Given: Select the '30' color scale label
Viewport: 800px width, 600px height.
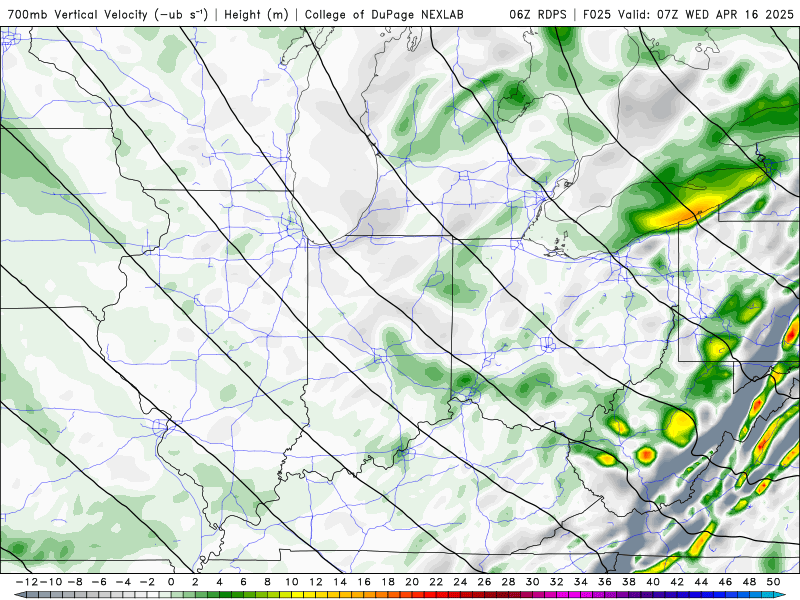Looking at the screenshot, I should click(x=533, y=582).
